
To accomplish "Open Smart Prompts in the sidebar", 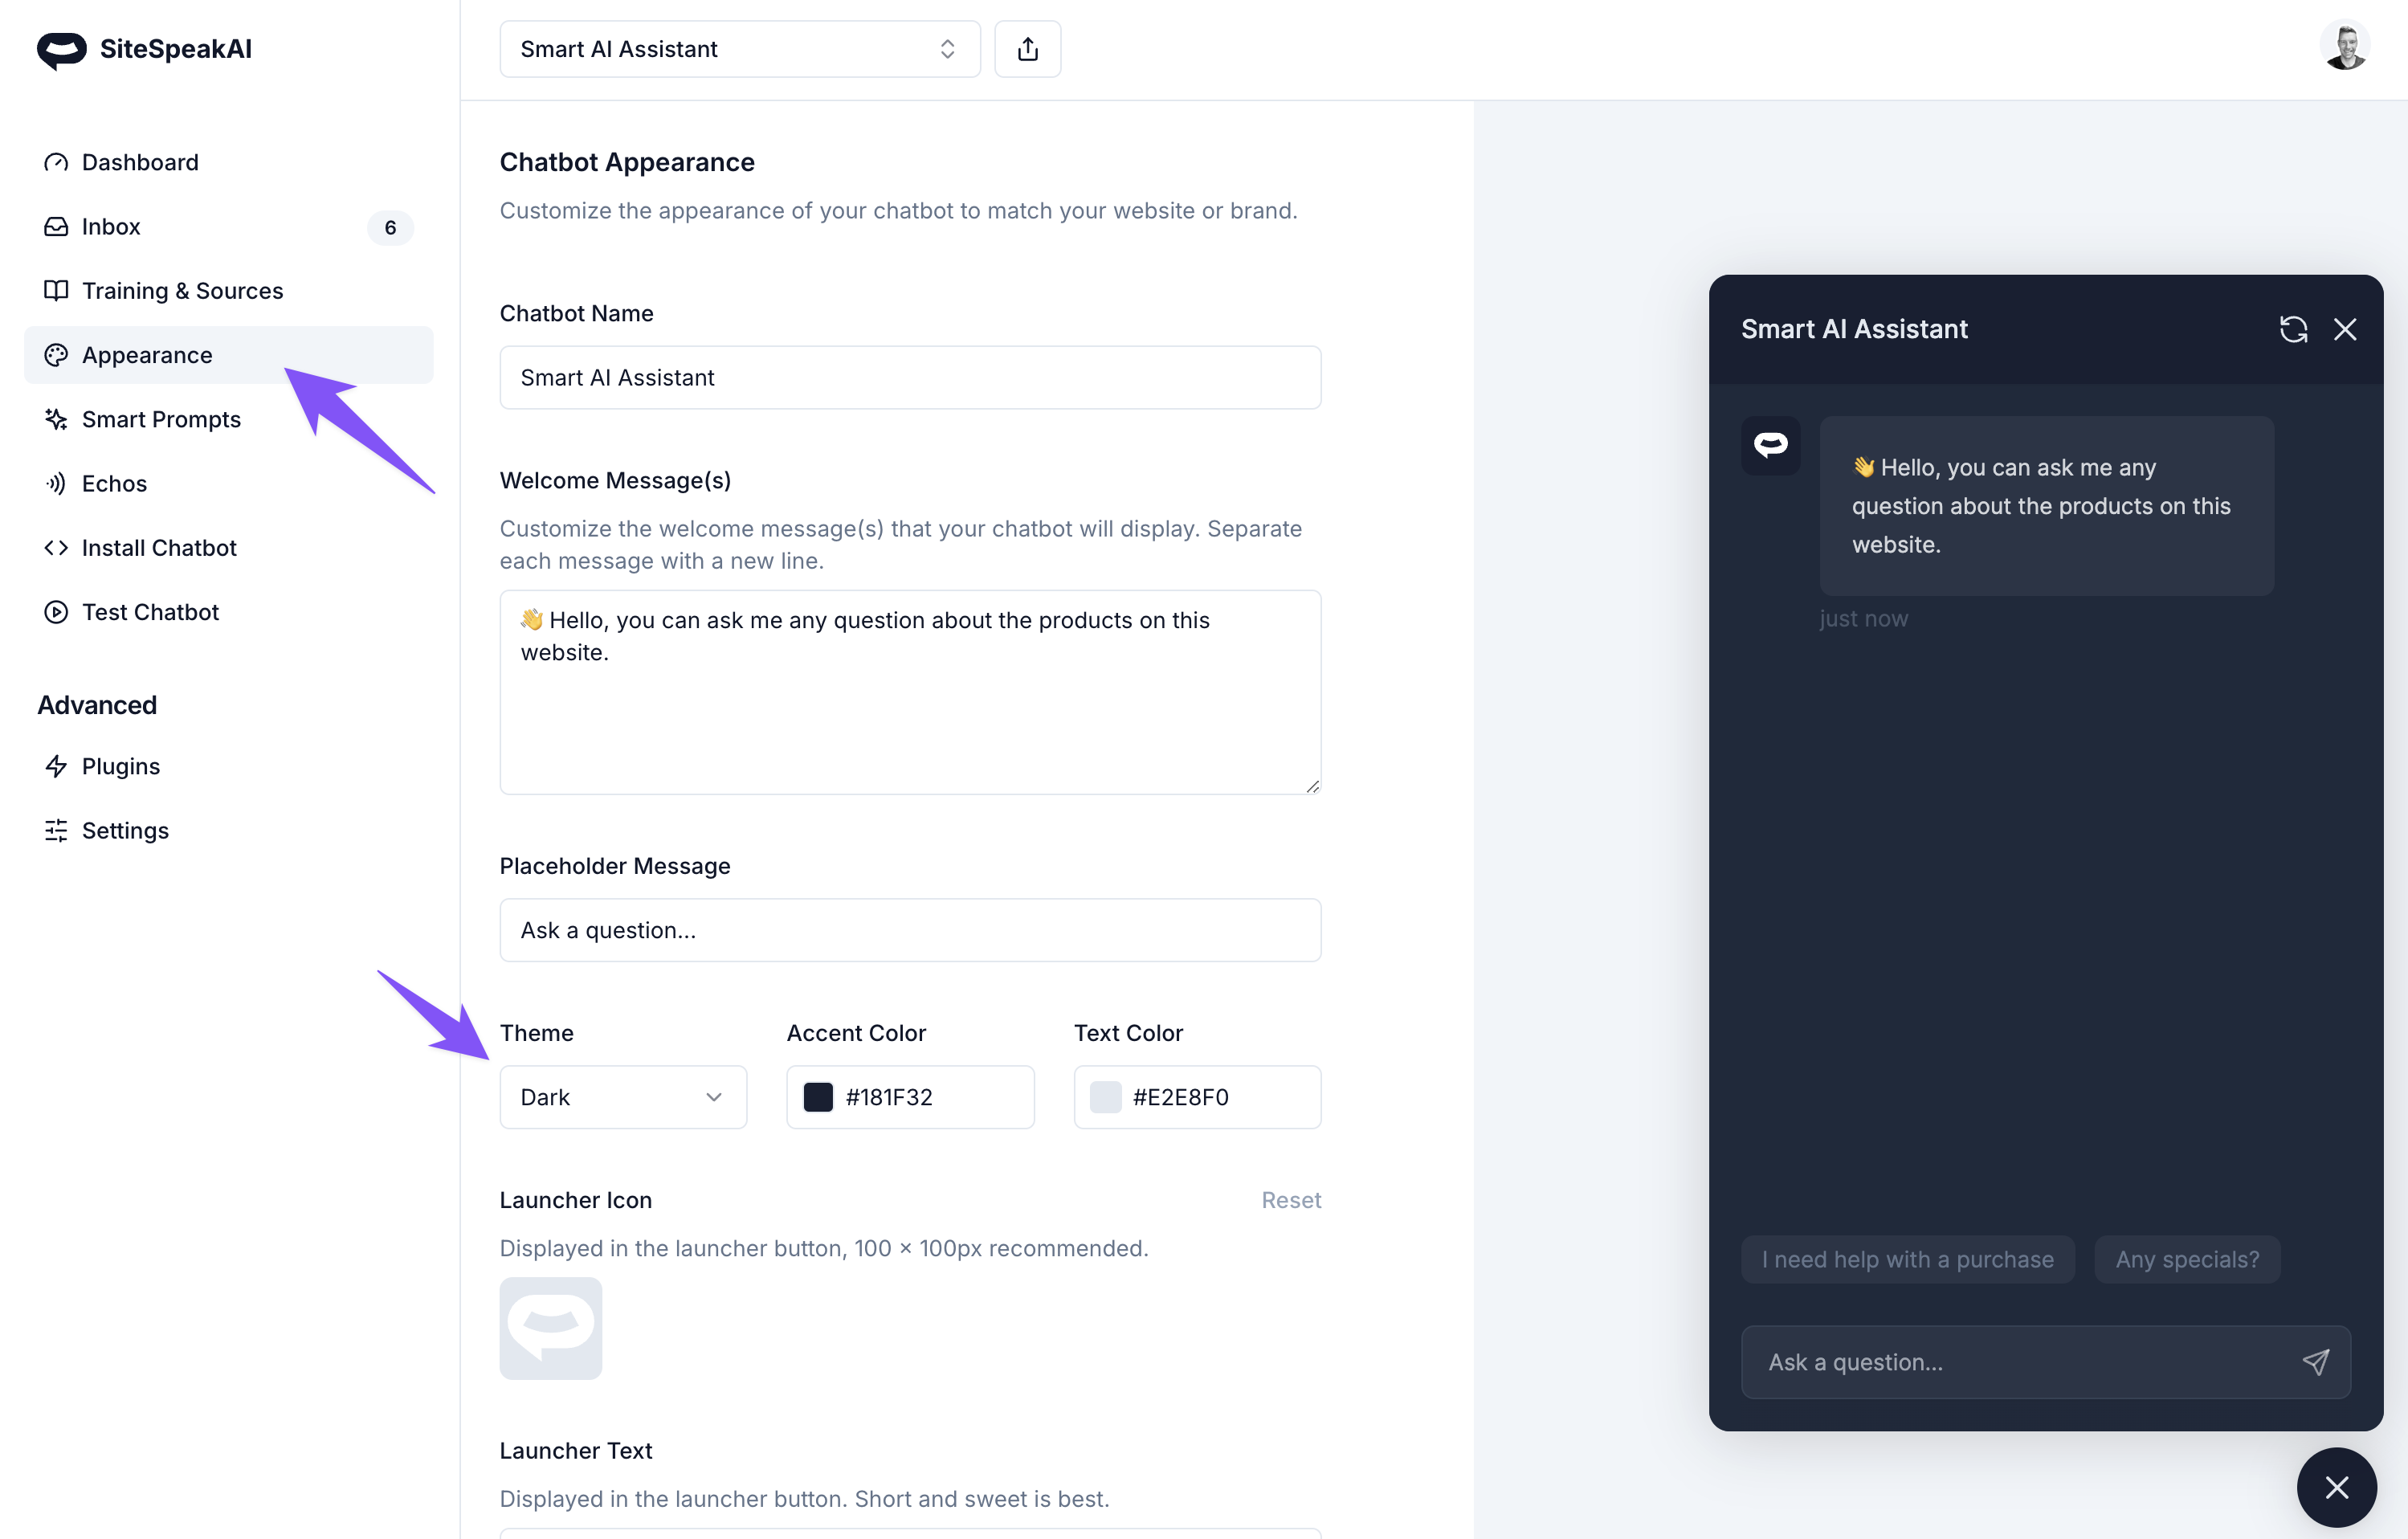I will (x=161, y=419).
